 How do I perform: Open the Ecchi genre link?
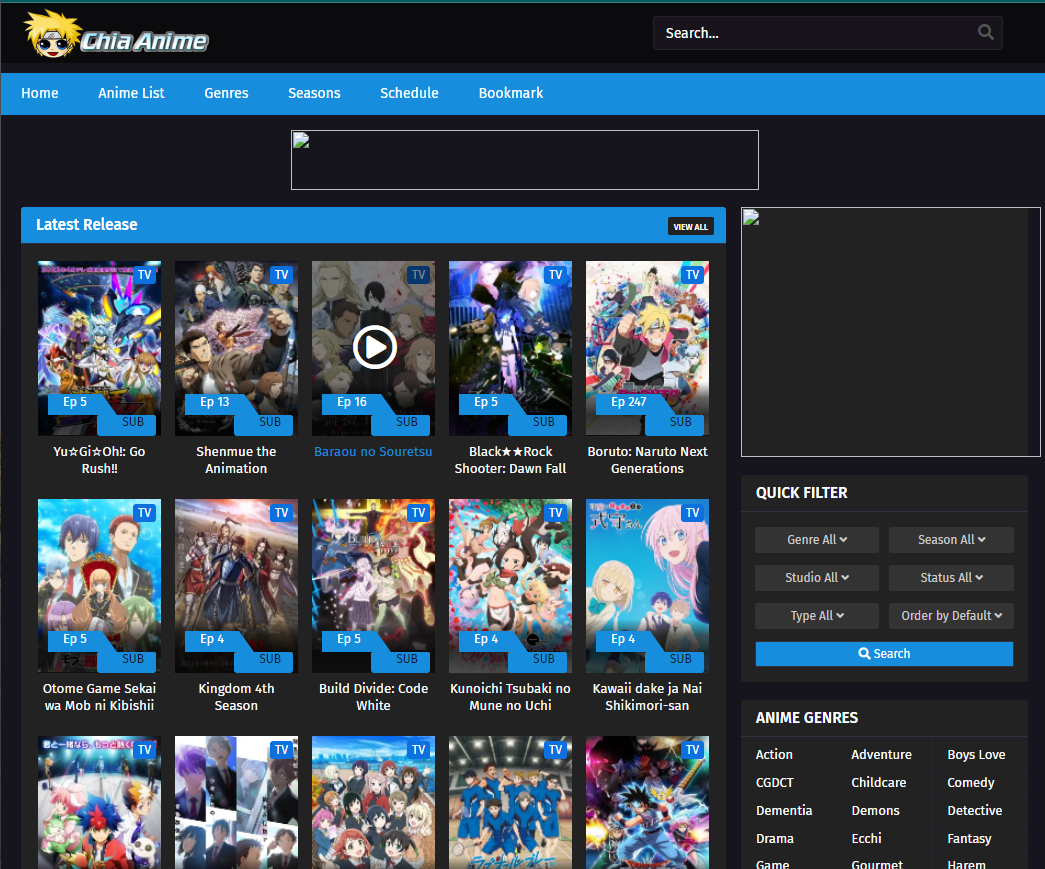pos(866,838)
